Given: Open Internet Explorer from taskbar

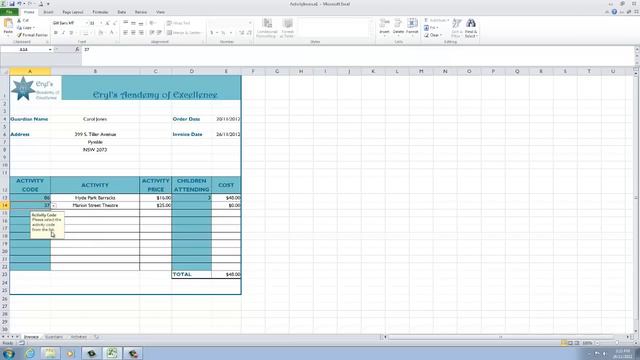Looking at the screenshot, I should (30, 353).
